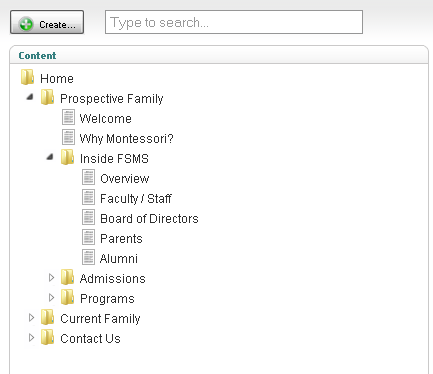
Task: Collapse the Prospective Family node
Action: 30,97
